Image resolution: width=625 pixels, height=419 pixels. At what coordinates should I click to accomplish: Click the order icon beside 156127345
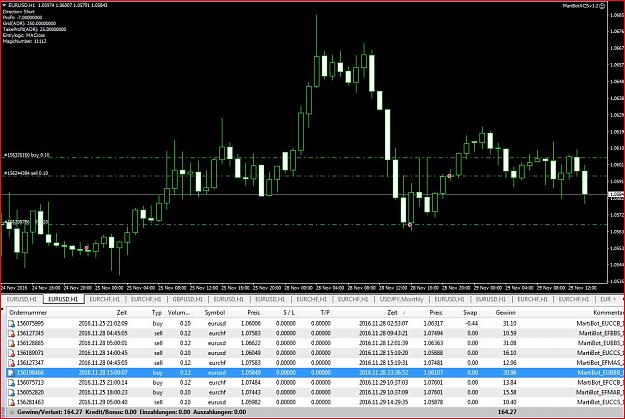click(x=12, y=333)
